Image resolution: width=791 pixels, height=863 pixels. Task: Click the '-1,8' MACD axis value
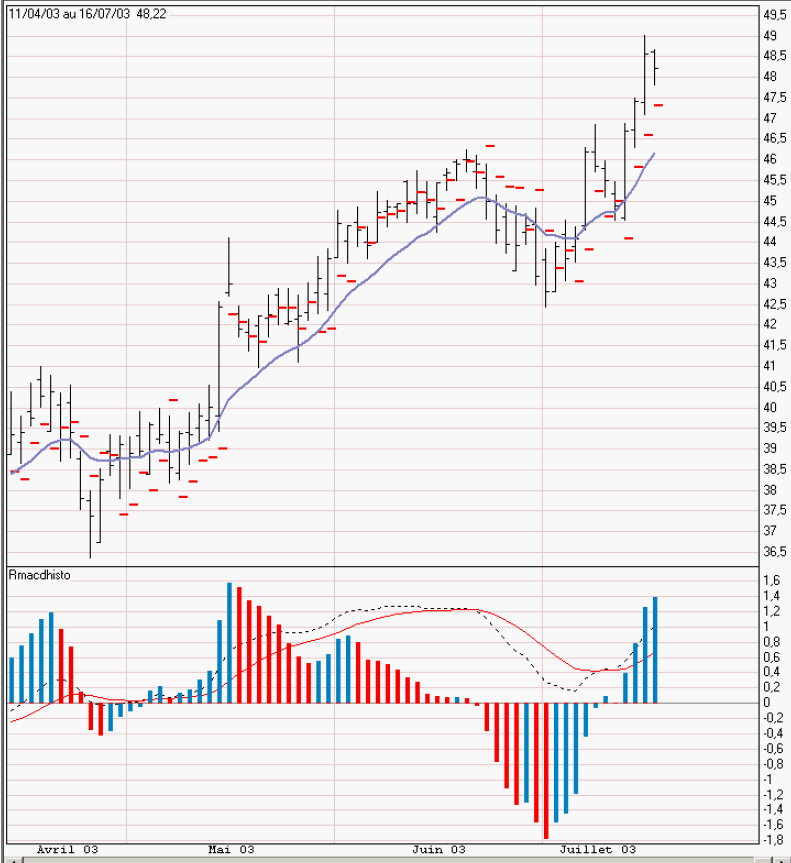pos(773,840)
